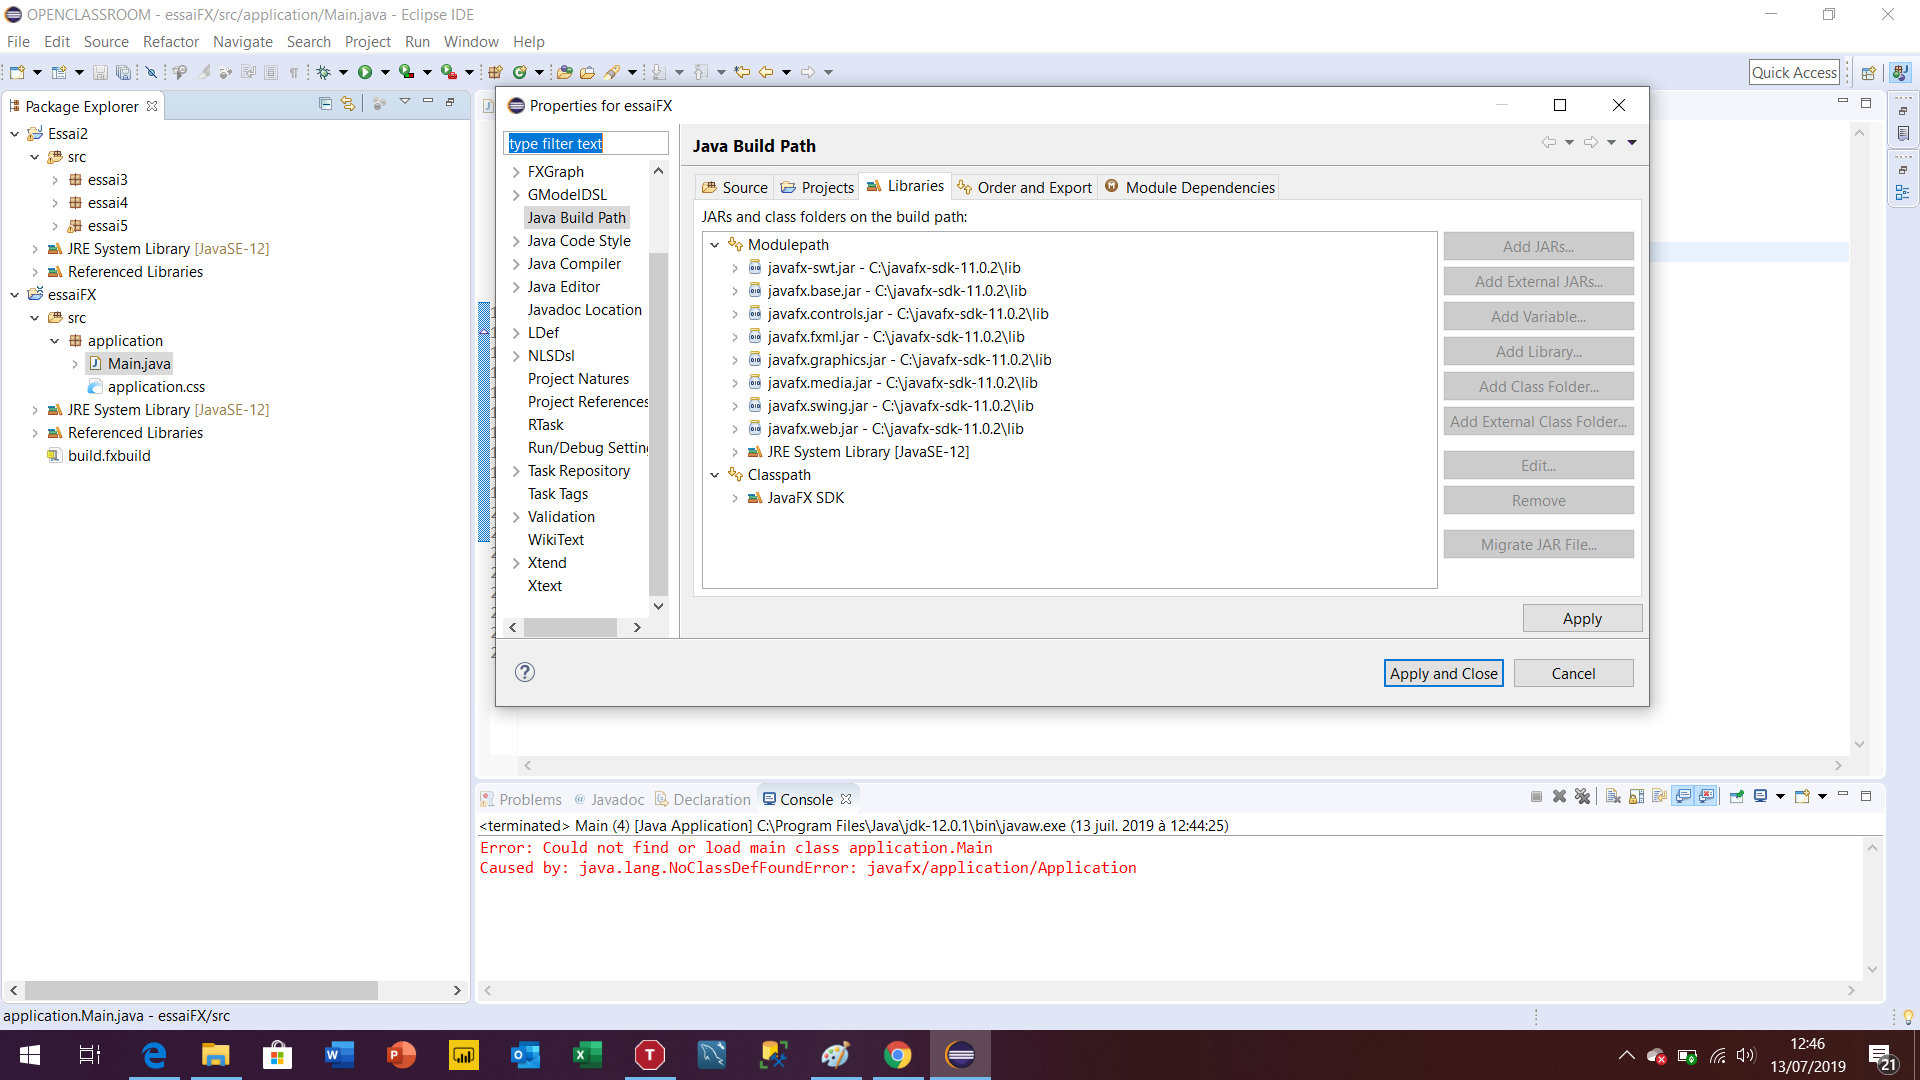The width and height of the screenshot is (1920, 1080).
Task: Click the type filter text field
Action: [x=586, y=143]
